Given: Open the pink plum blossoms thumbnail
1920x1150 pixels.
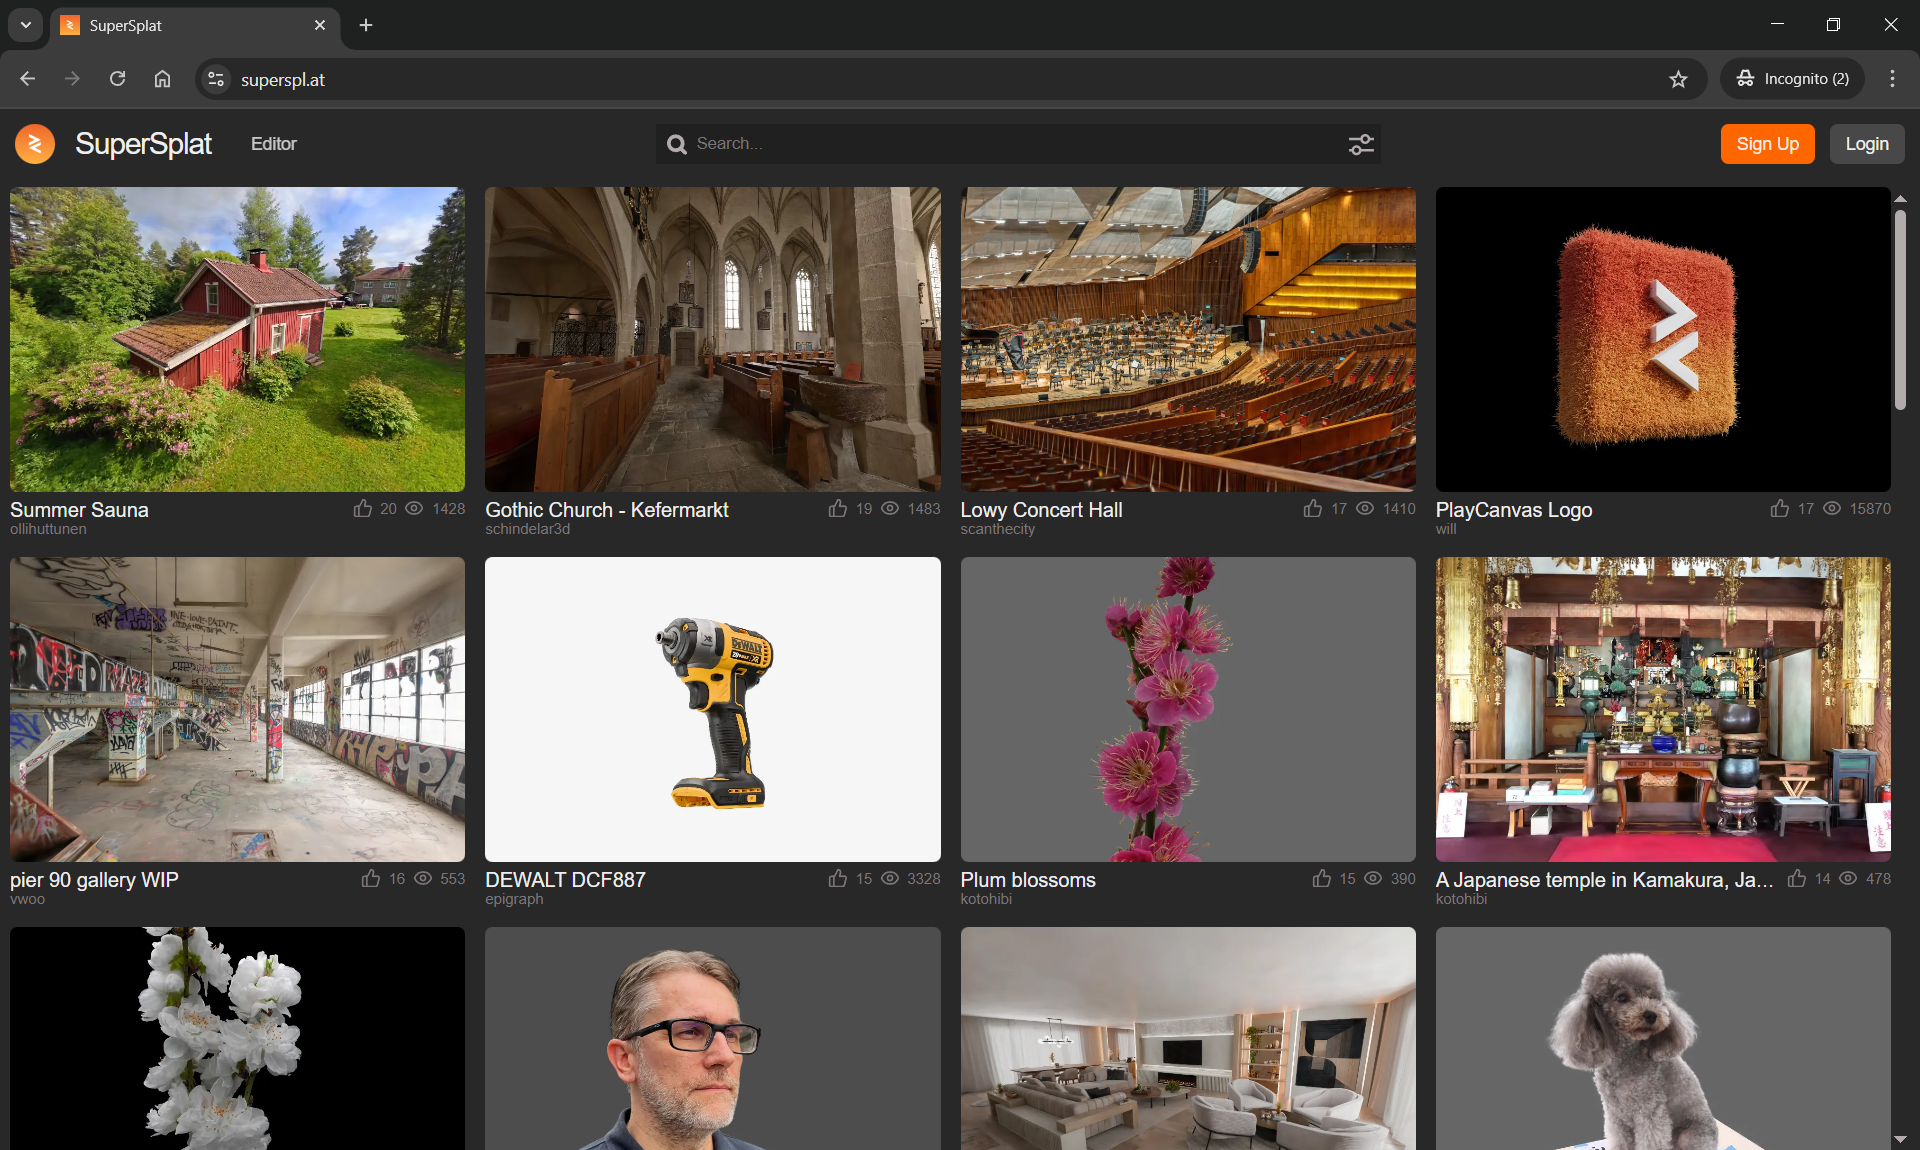Looking at the screenshot, I should coord(1188,709).
